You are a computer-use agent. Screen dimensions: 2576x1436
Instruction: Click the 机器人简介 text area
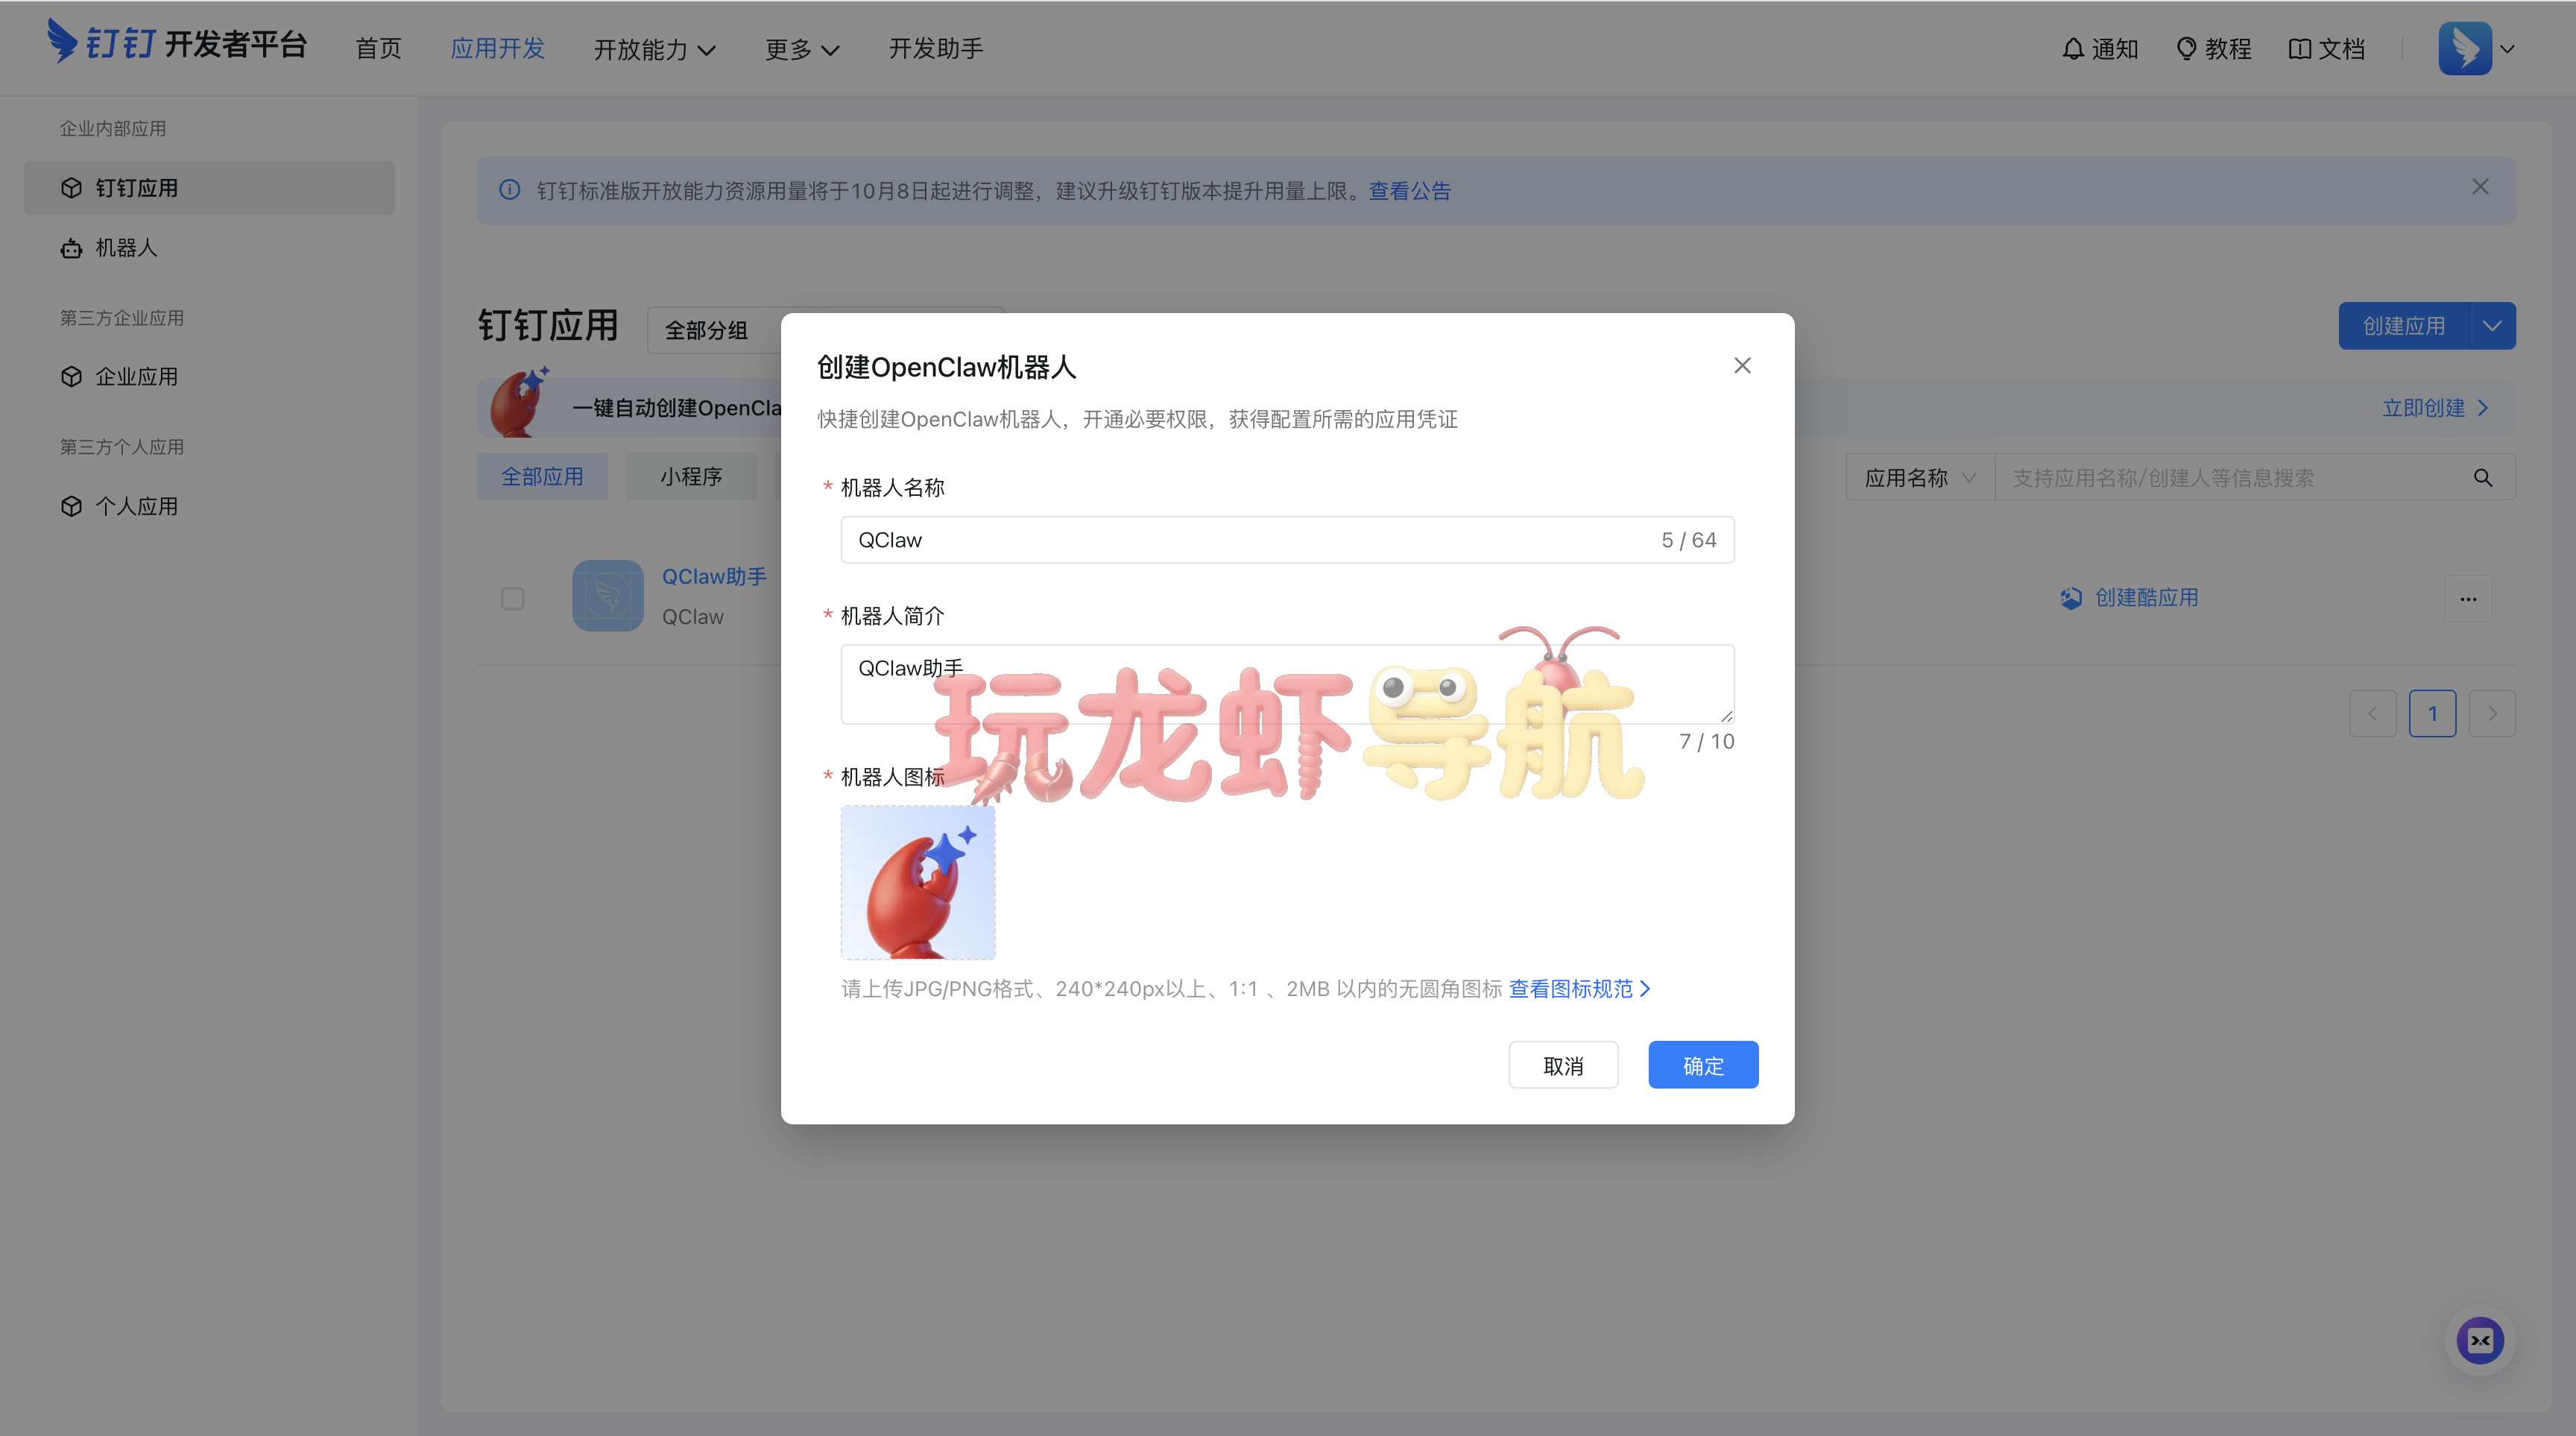(x=1288, y=684)
